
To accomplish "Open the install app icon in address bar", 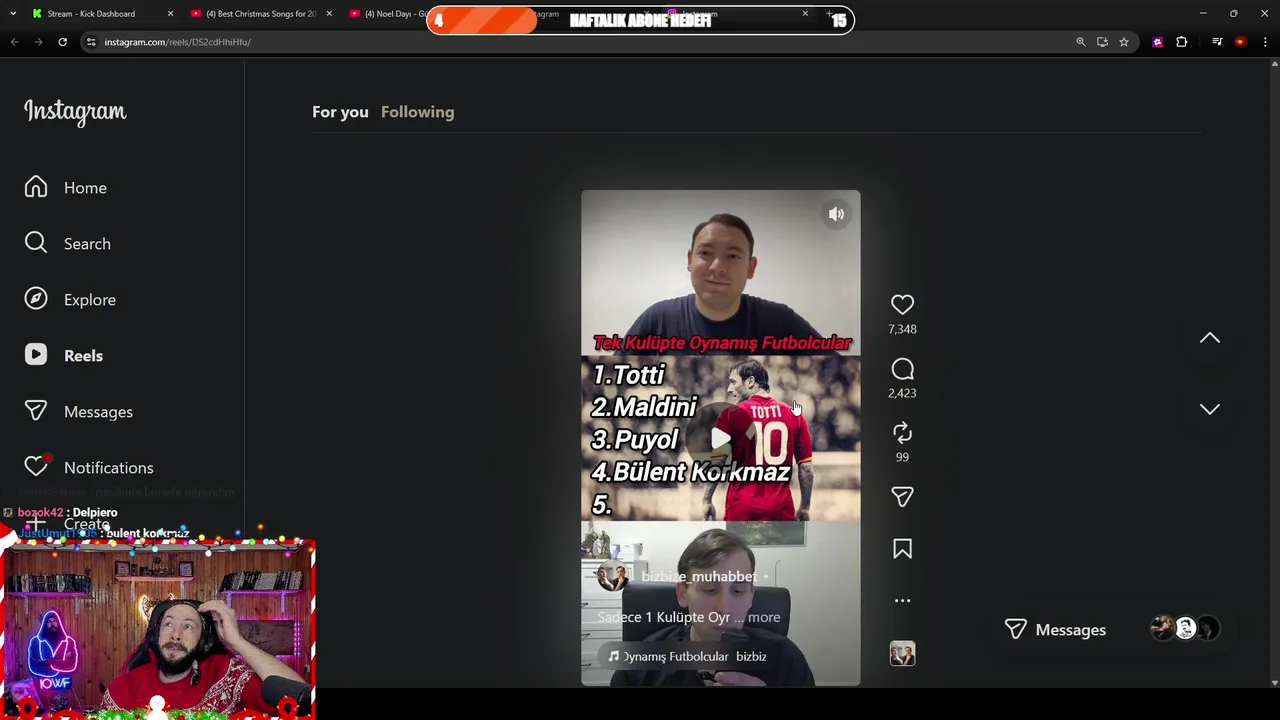I will 1102,42.
